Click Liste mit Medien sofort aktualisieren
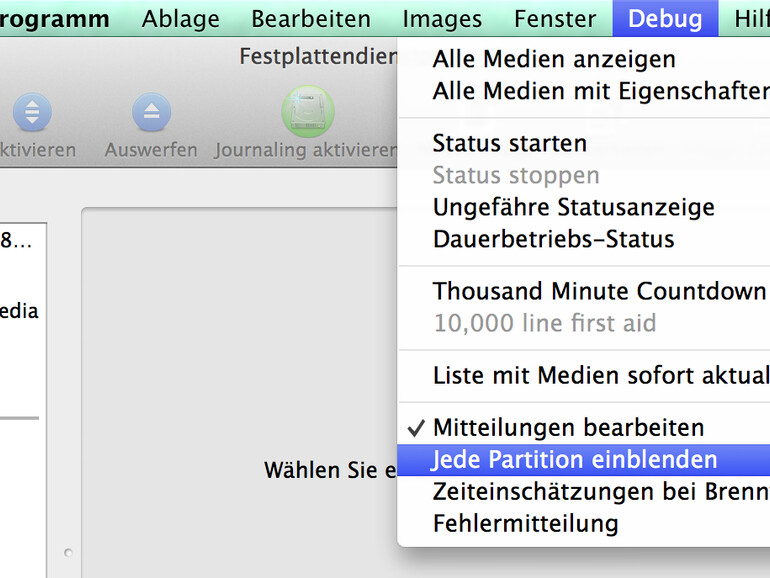 pos(600,376)
